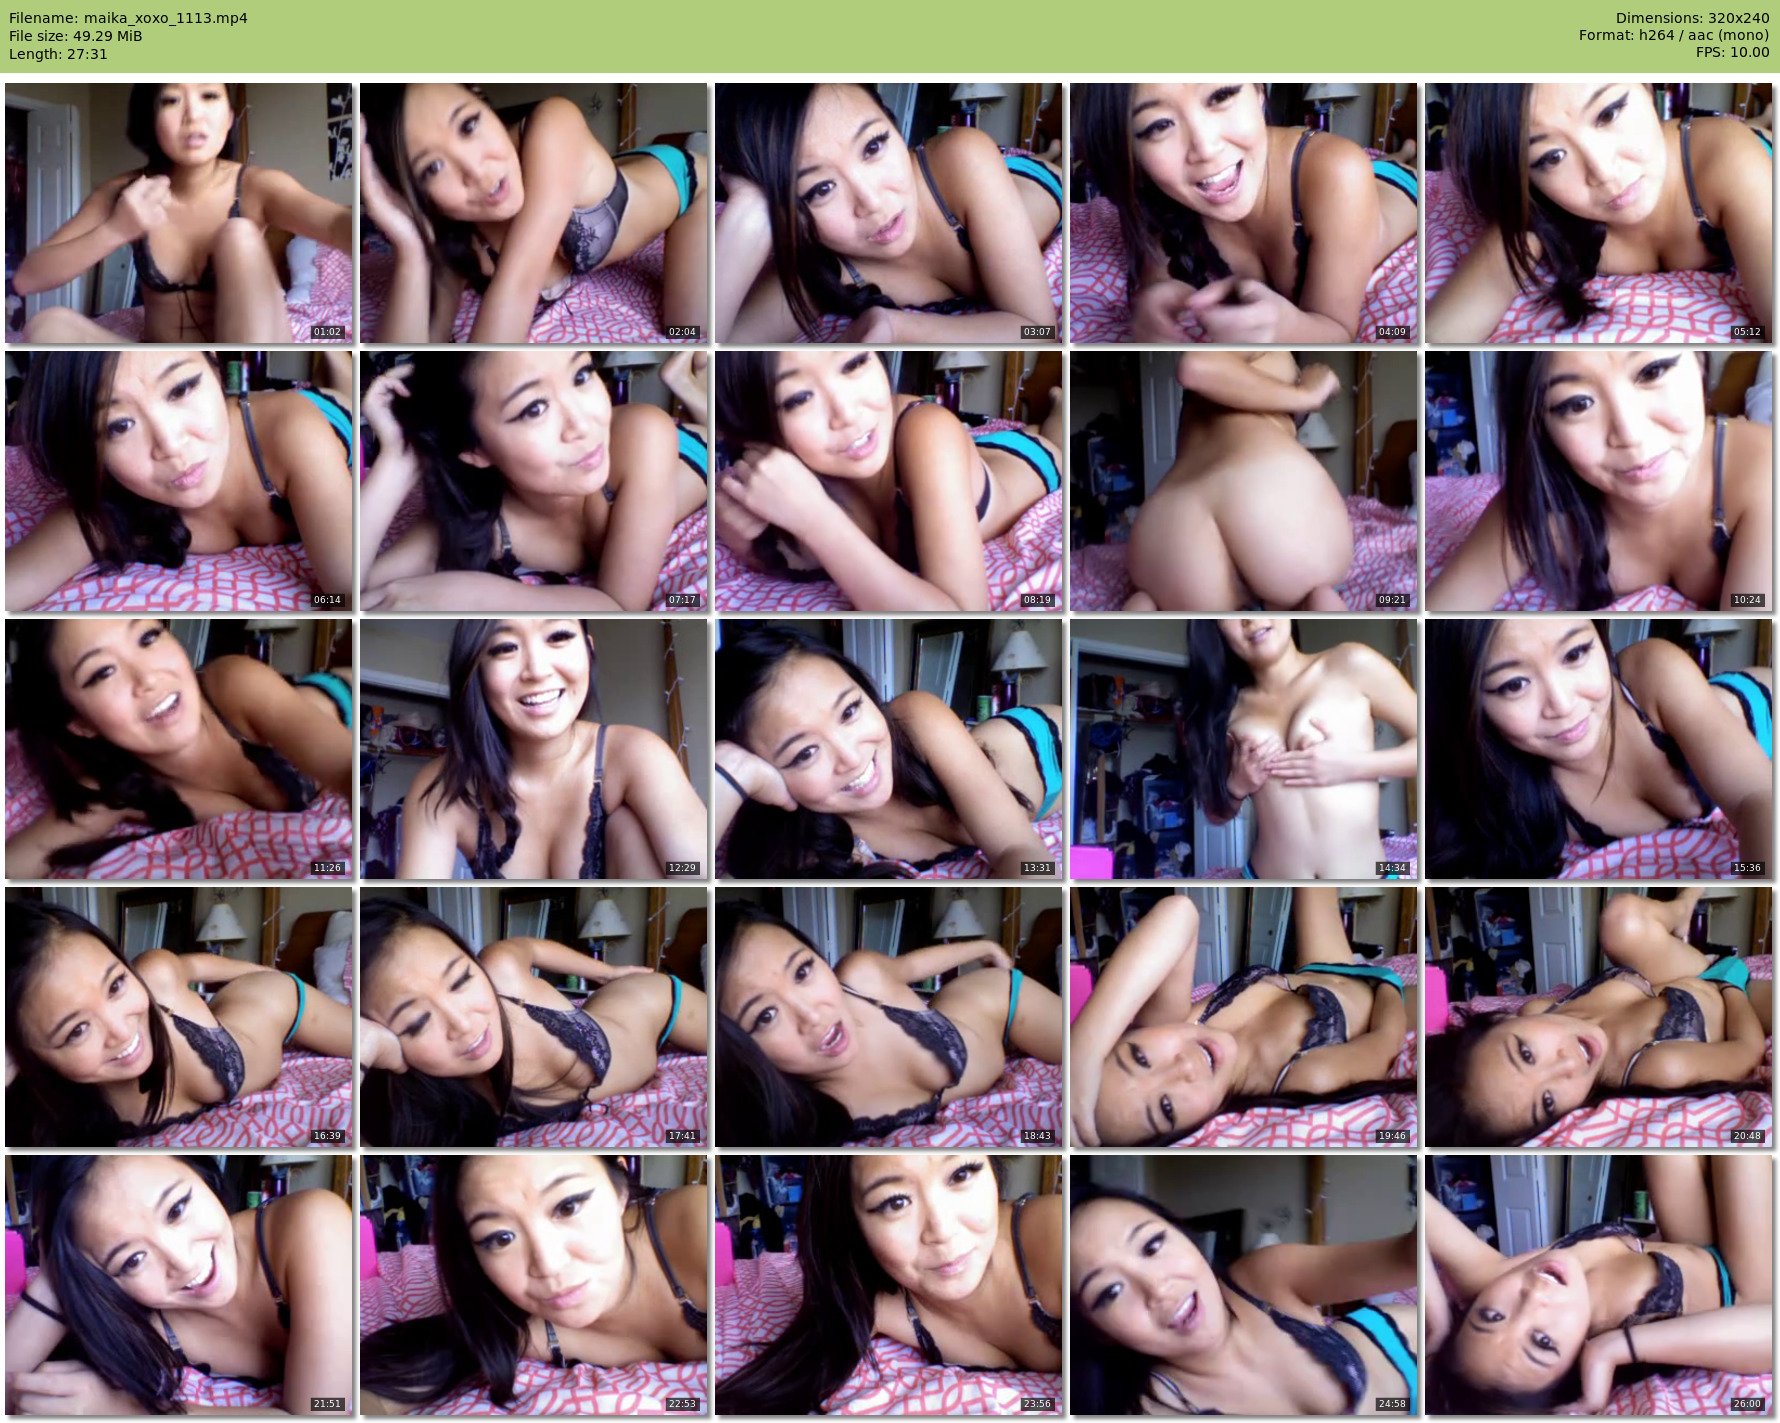1780x1423 pixels.
Task: Click the thumbnail timestamped 15:36
Action: (x=1599, y=749)
